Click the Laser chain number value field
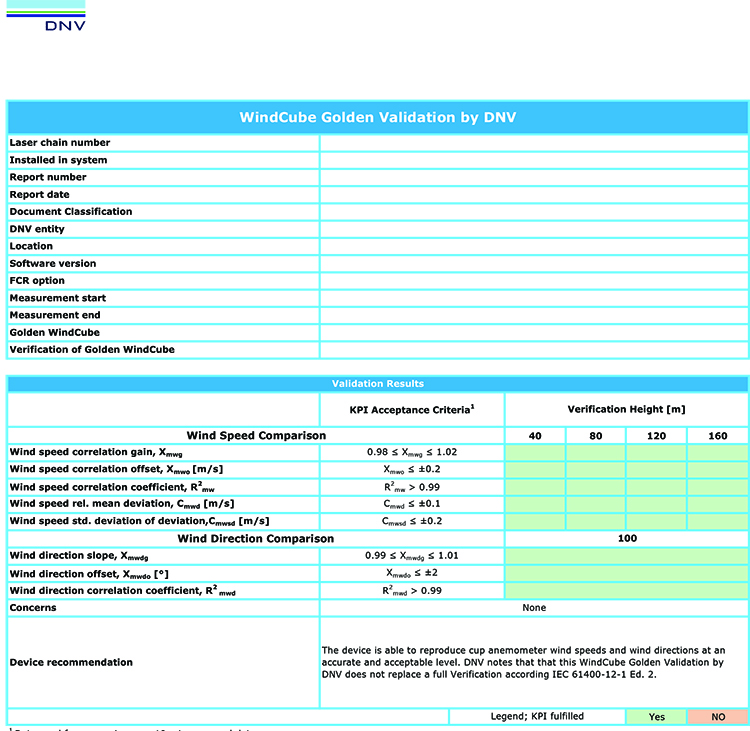 (533, 143)
